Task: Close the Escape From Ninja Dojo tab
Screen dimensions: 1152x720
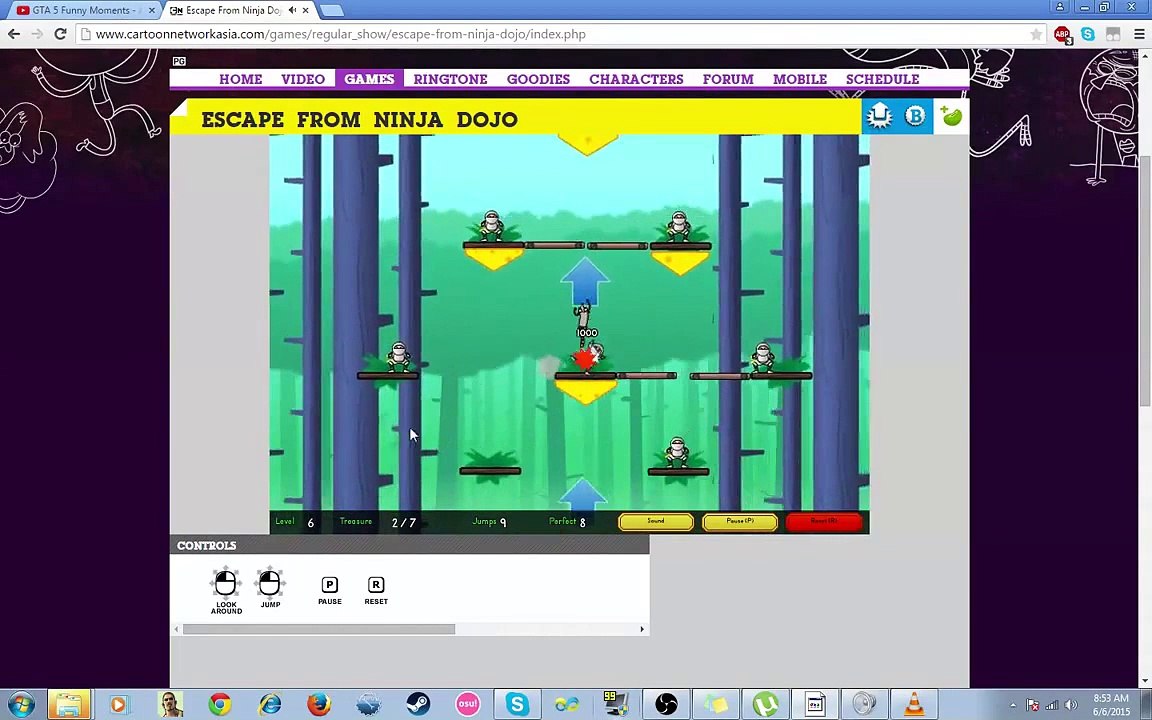Action: click(306, 10)
